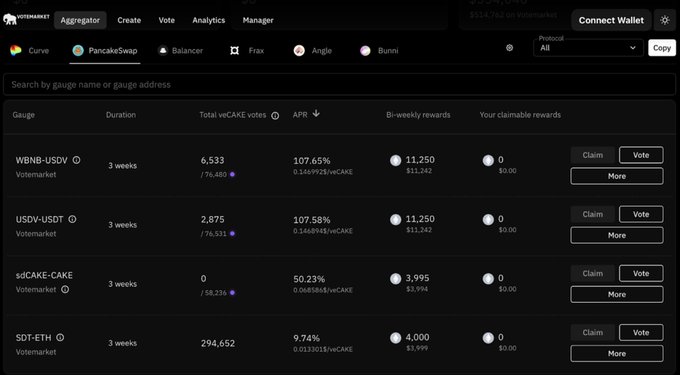Click info icon next to Total veCAKE votes

[x=275, y=116]
